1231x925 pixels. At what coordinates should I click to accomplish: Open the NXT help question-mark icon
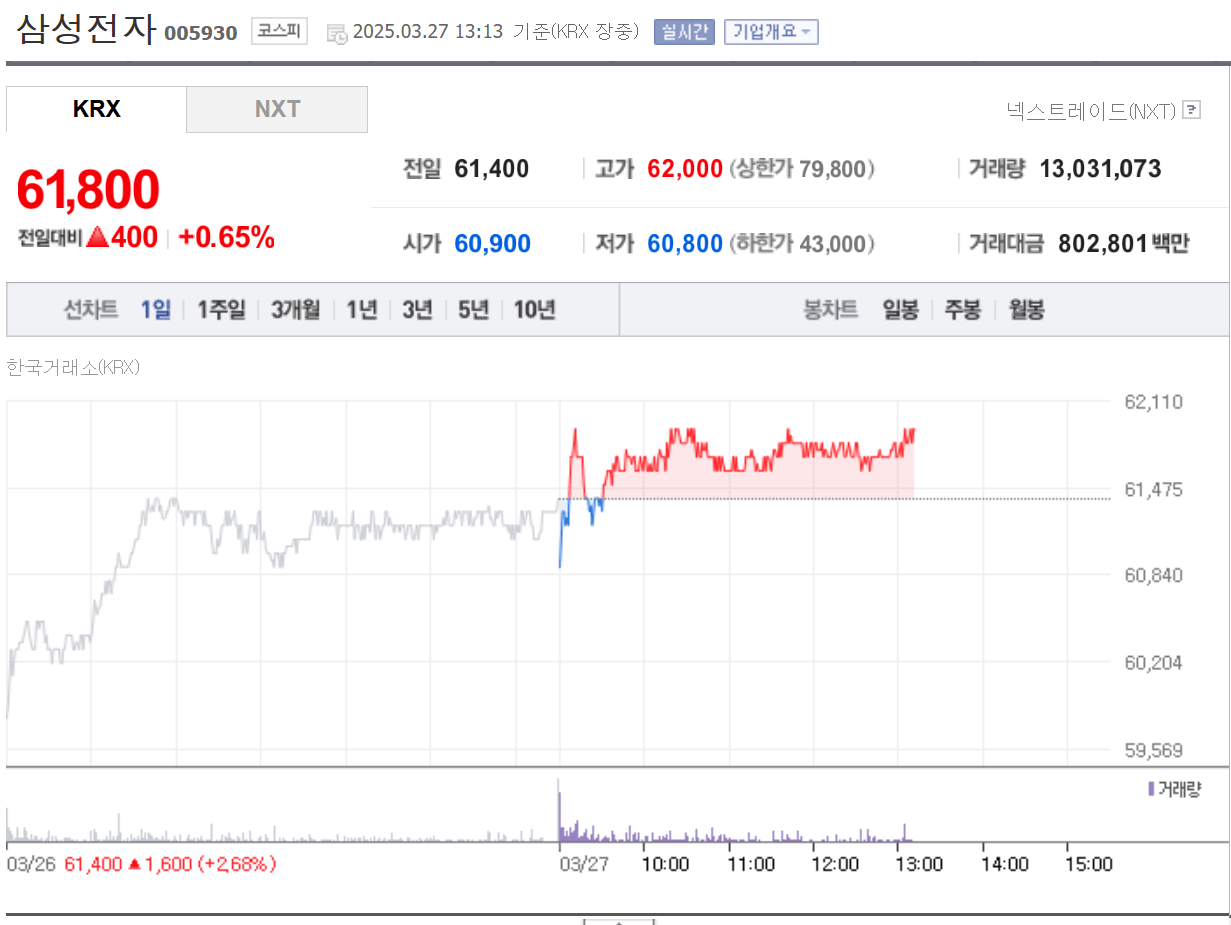[1191, 110]
